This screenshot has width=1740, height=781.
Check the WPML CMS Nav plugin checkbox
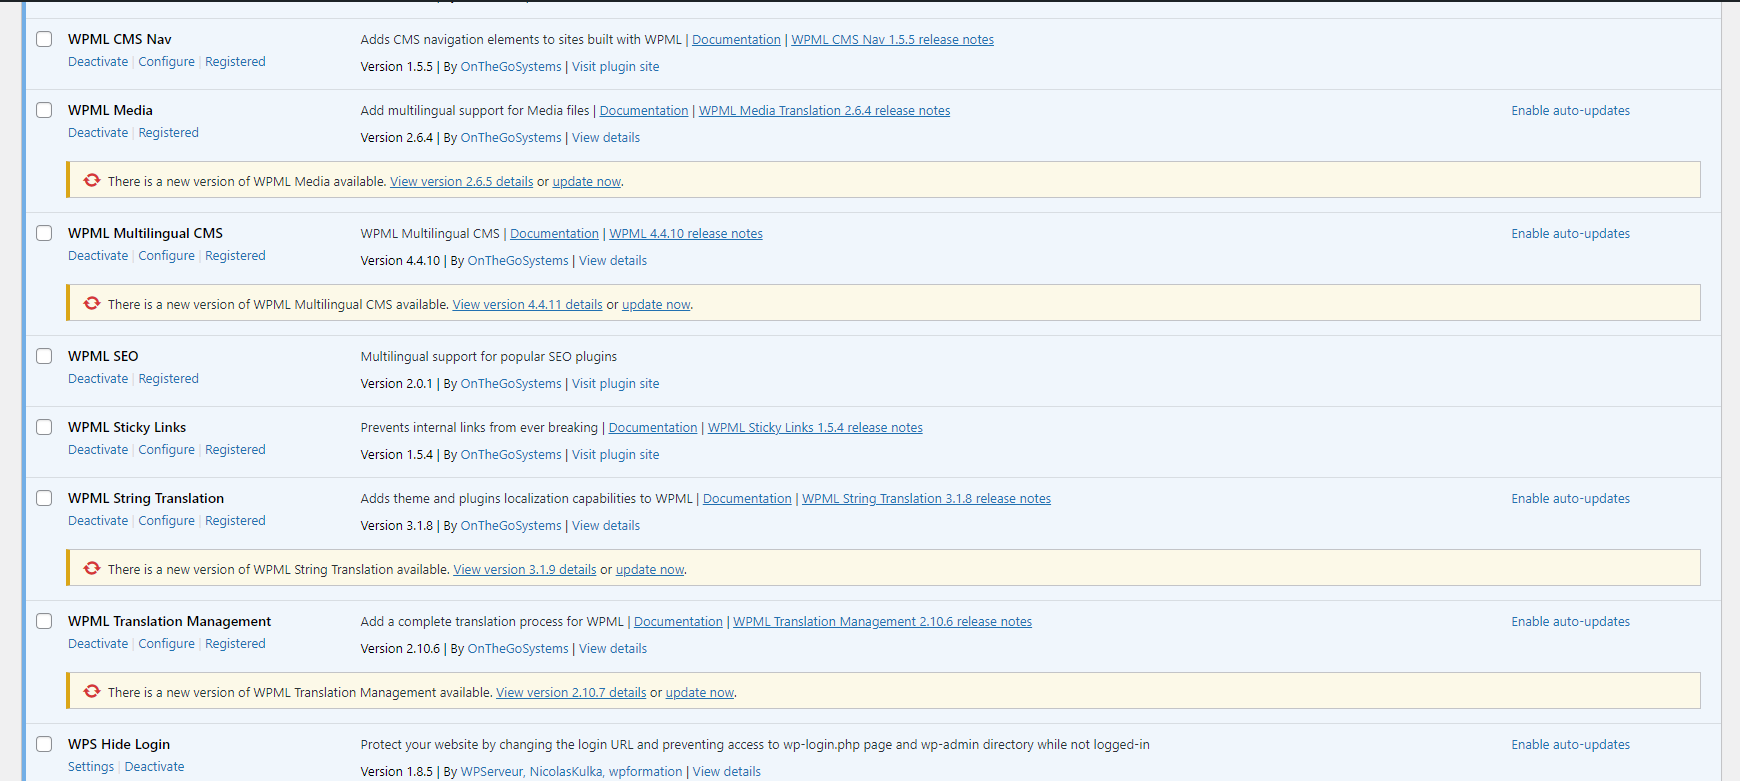click(x=44, y=39)
